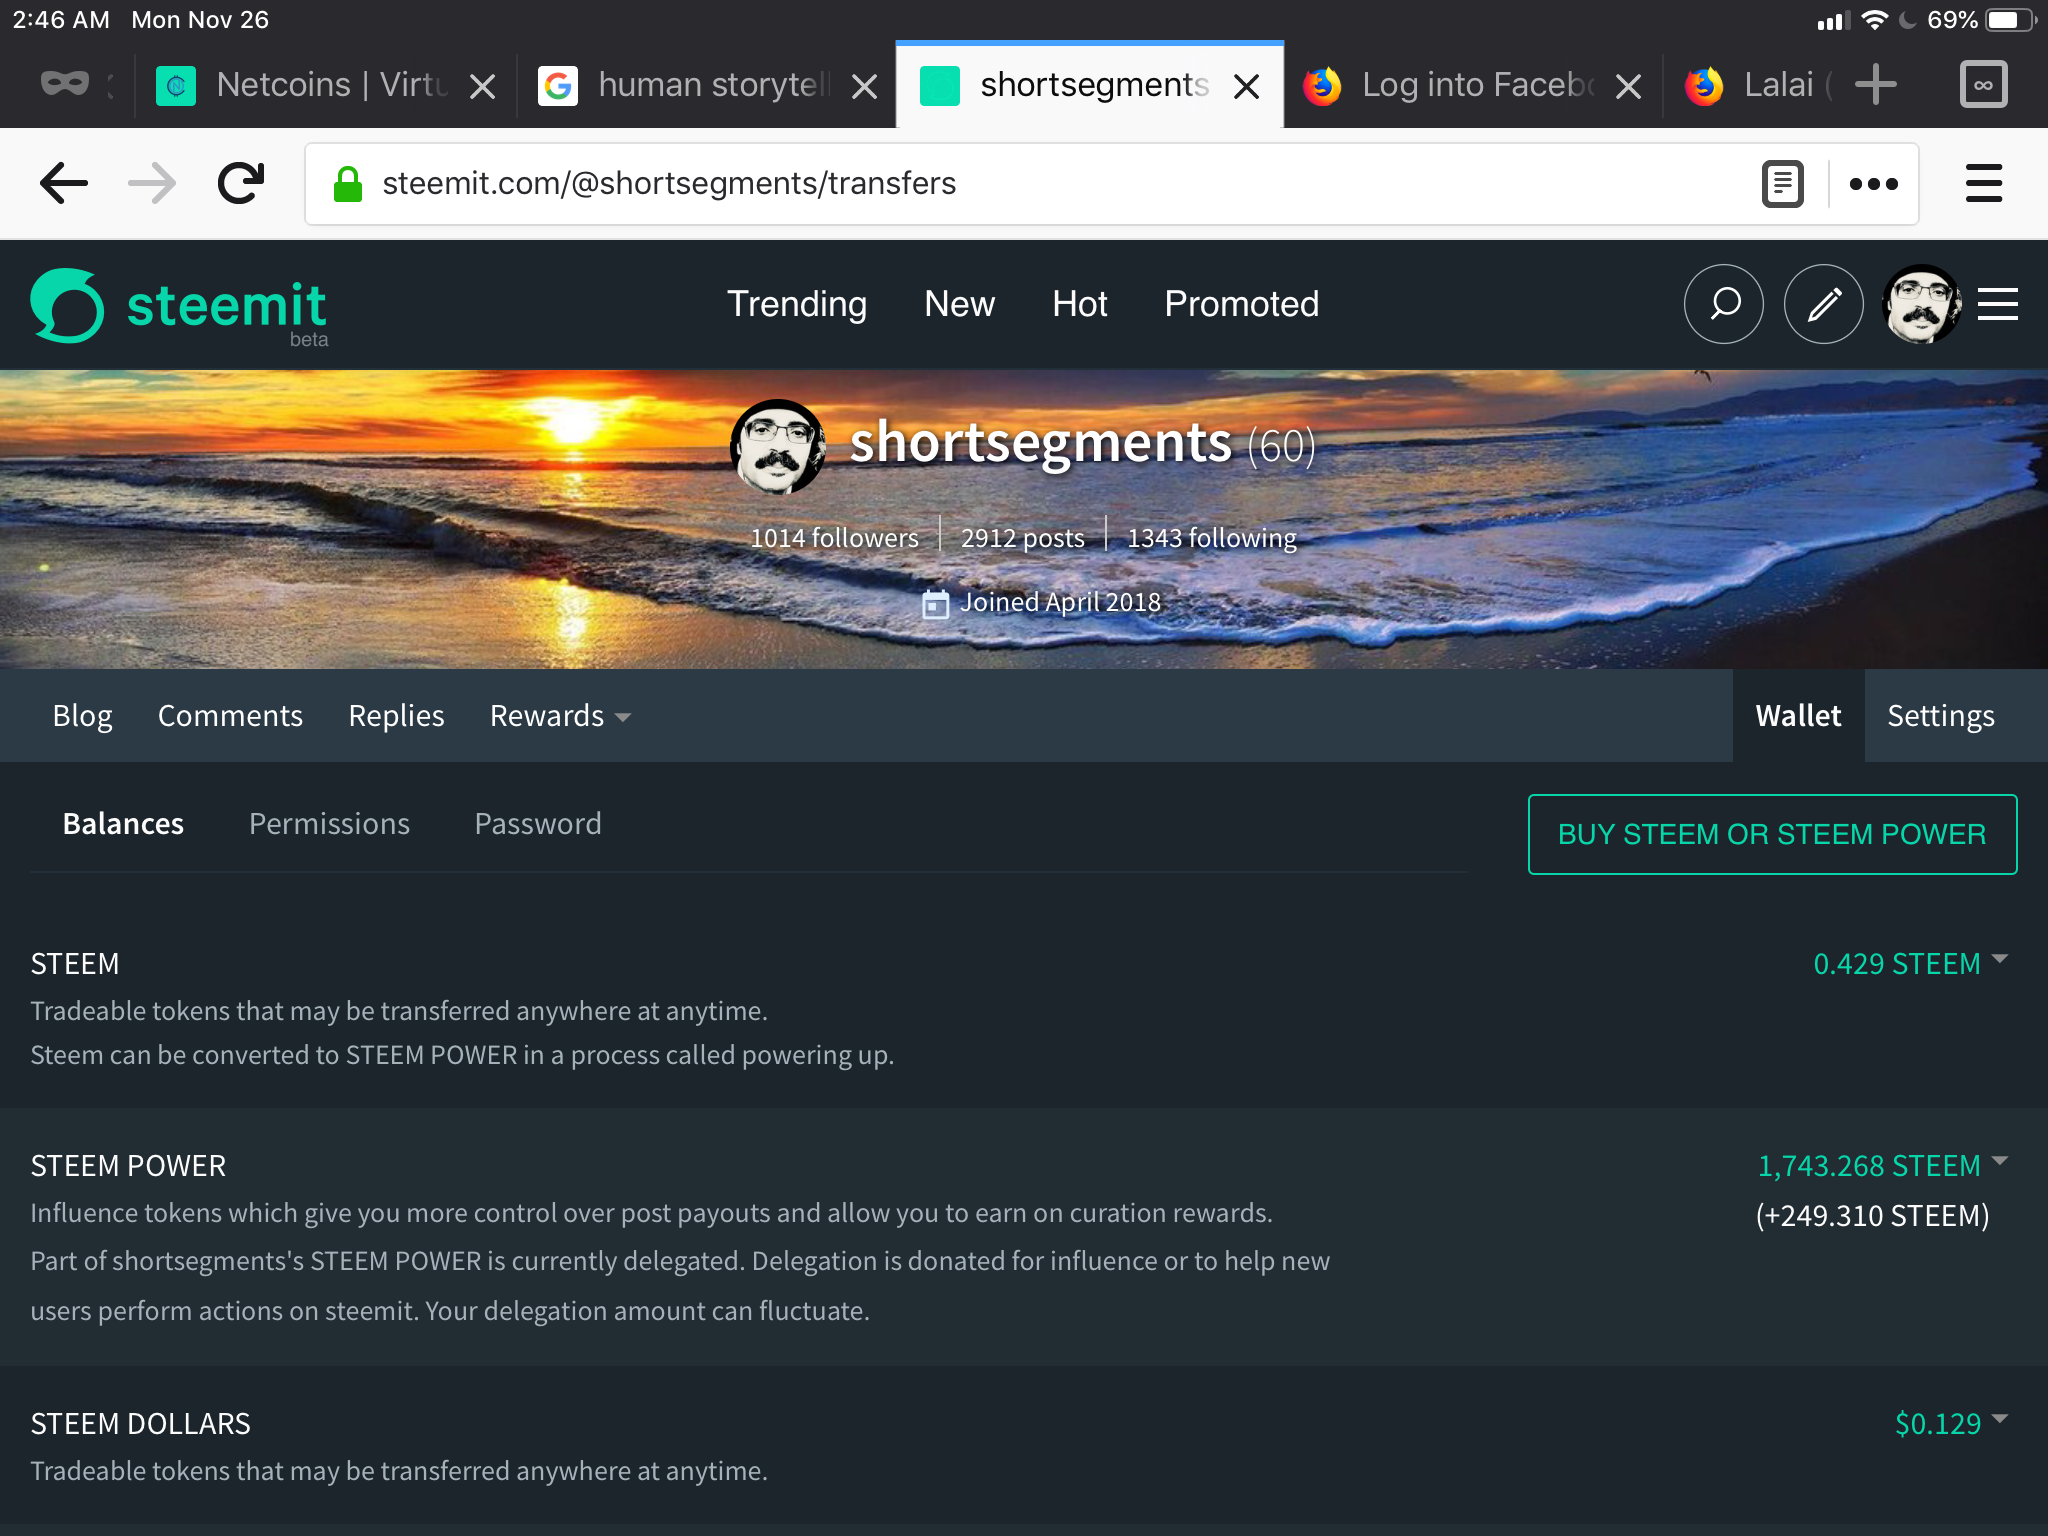This screenshot has height=1536, width=2048.
Task: Open the Firefox main menu icon
Action: click(x=1983, y=183)
